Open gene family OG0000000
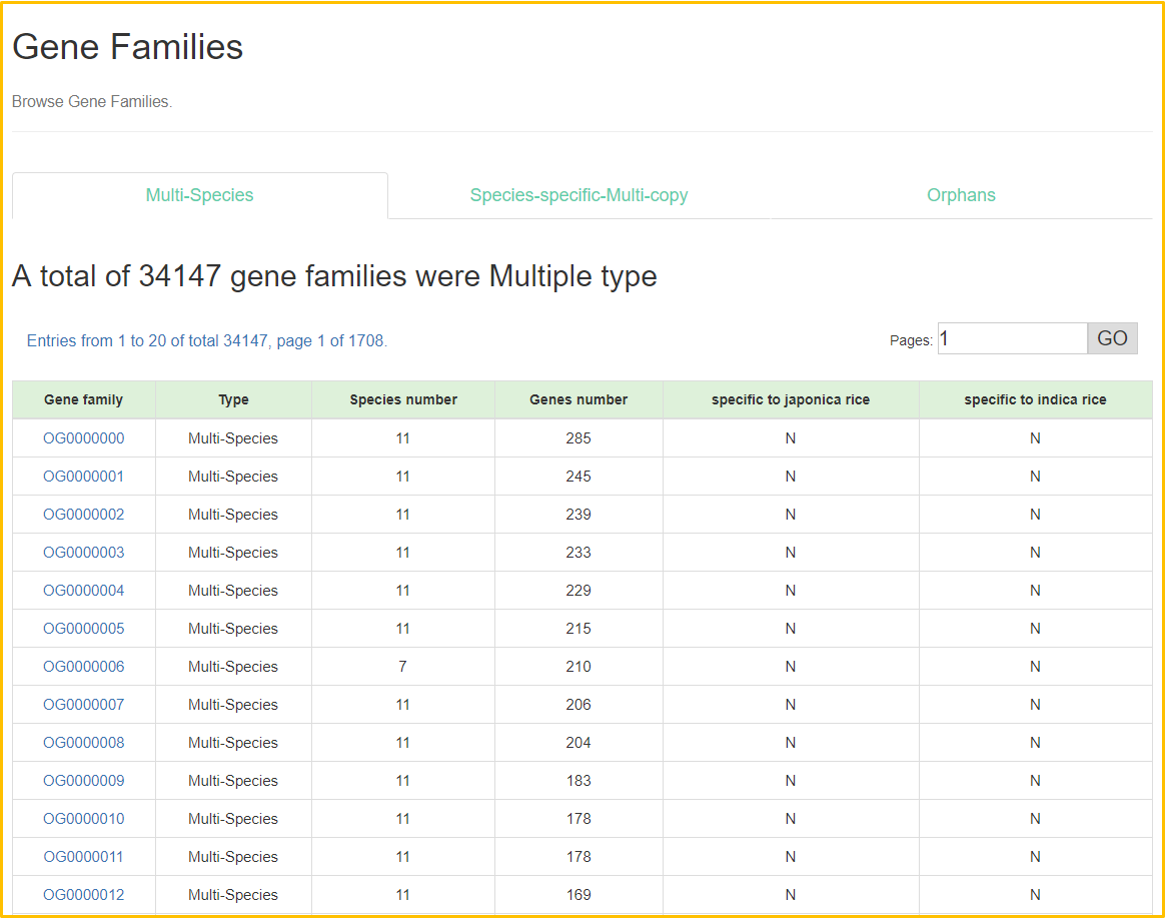1165x919 pixels. tap(84, 438)
